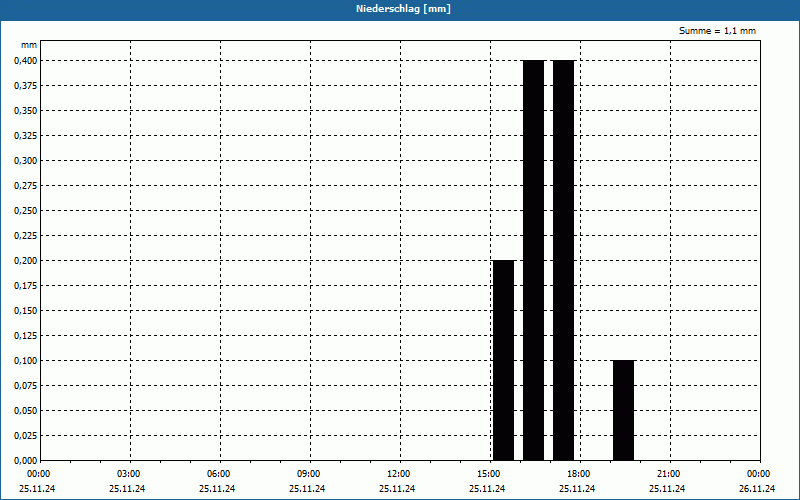Click the 0,050 y-axis value
800x500 pixels.
[x=26, y=411]
